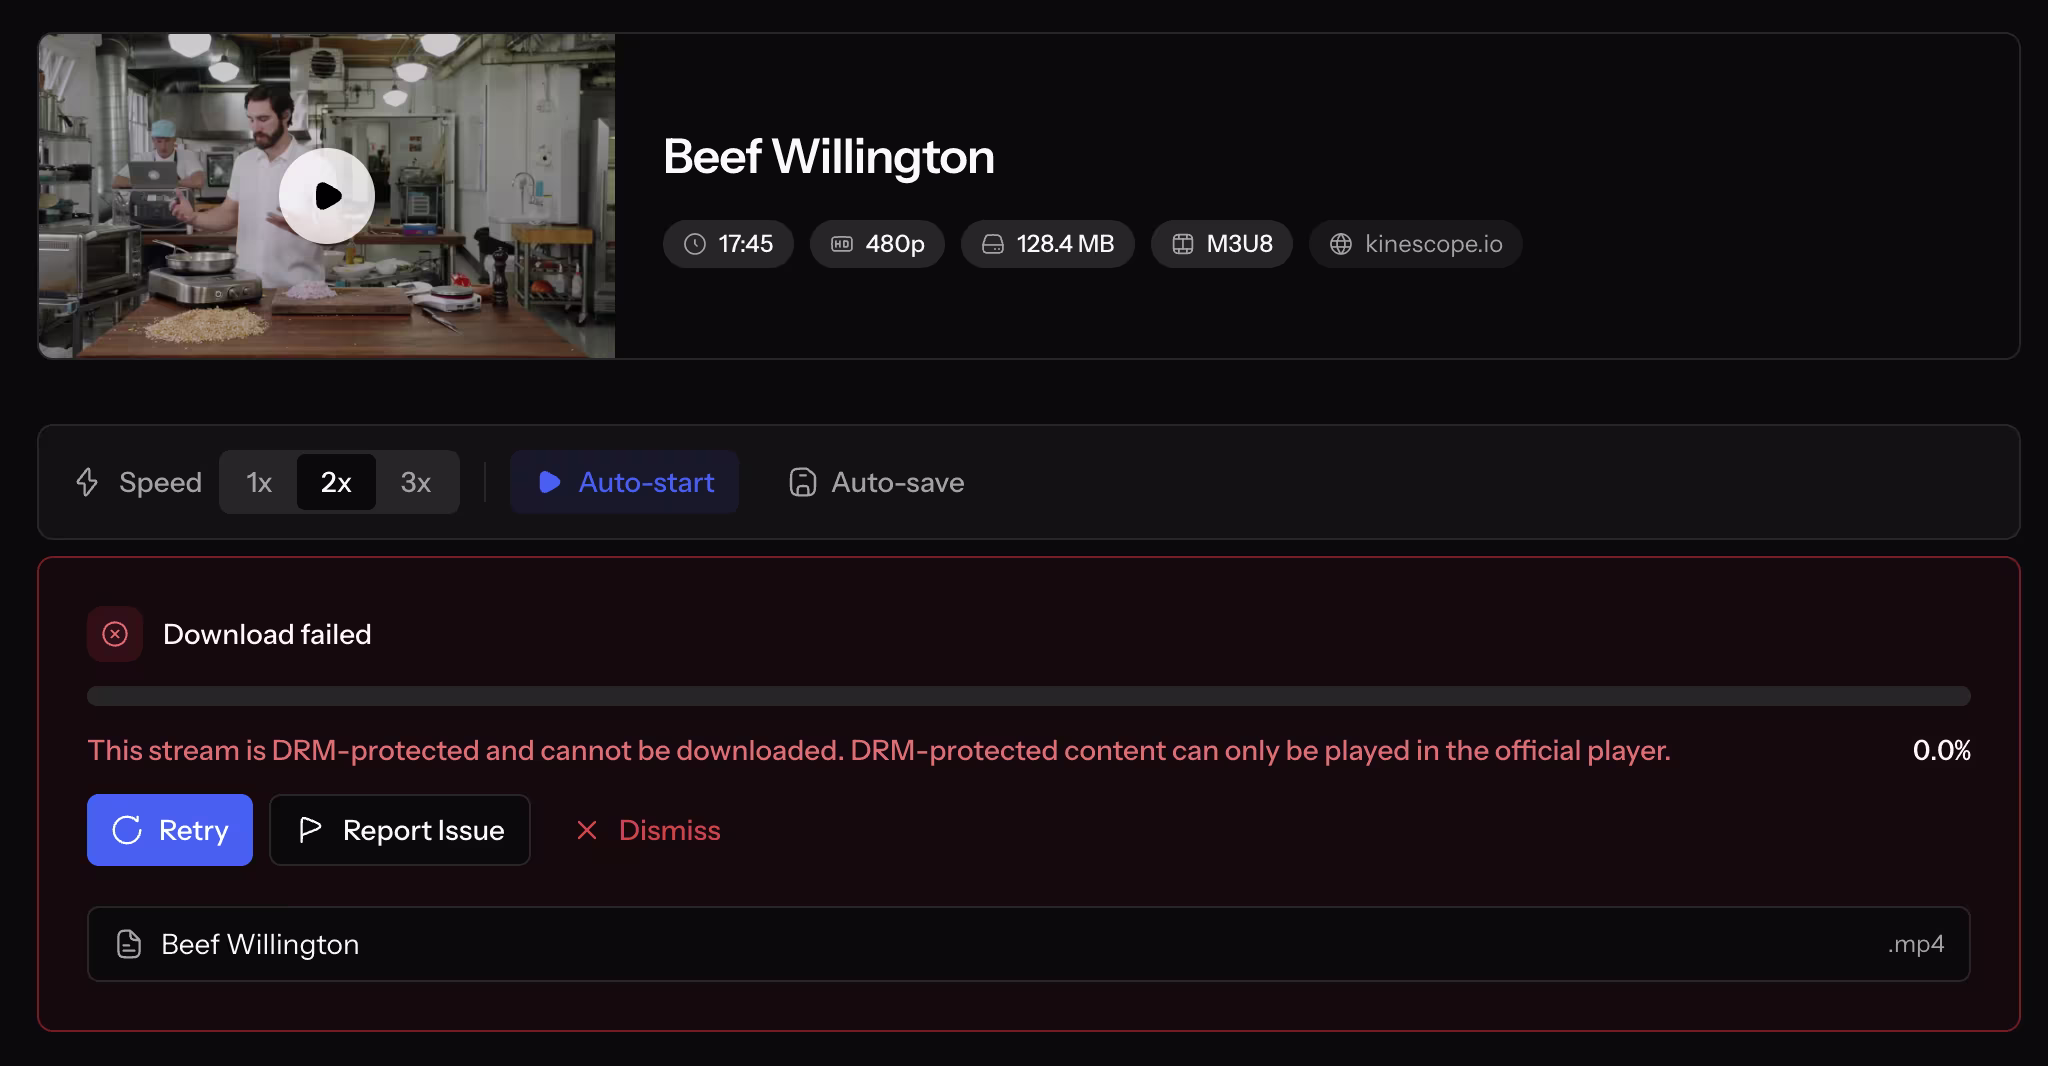
Task: Click the download progress bar
Action: 1028,696
